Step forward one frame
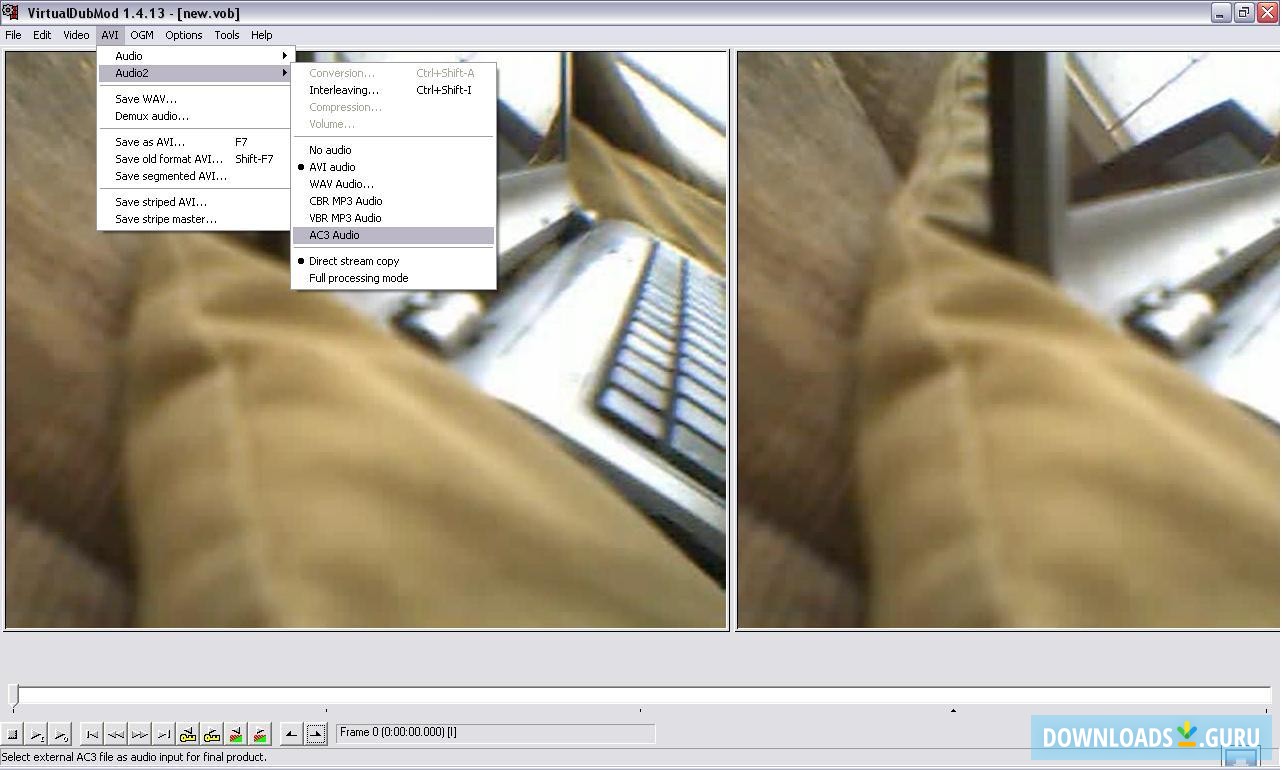The width and height of the screenshot is (1282, 770). [x=140, y=735]
